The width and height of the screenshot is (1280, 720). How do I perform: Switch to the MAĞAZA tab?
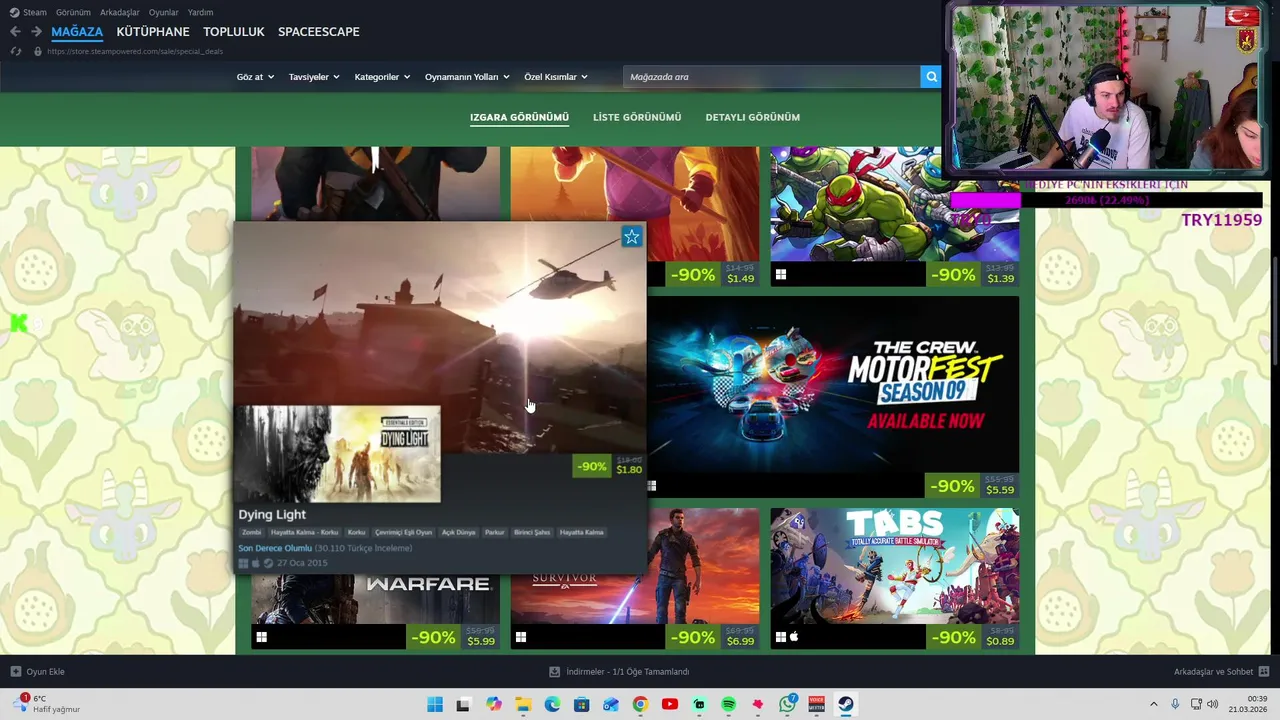pos(77,32)
